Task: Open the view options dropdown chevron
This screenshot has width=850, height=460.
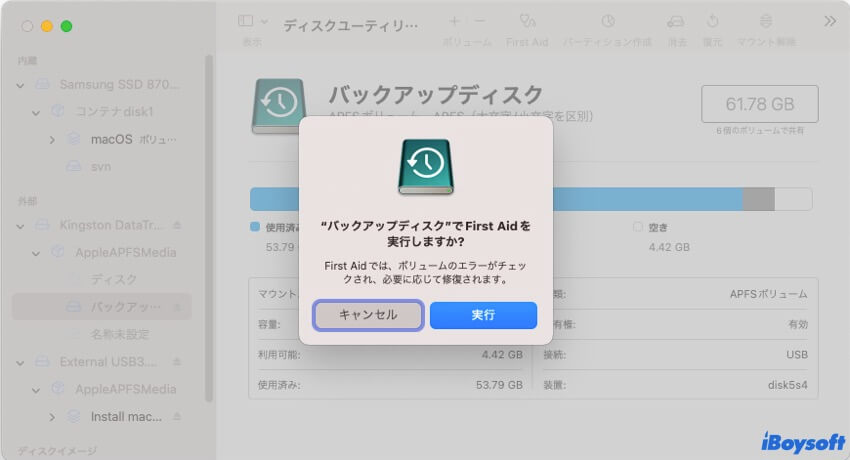Action: pyautogui.click(x=264, y=22)
